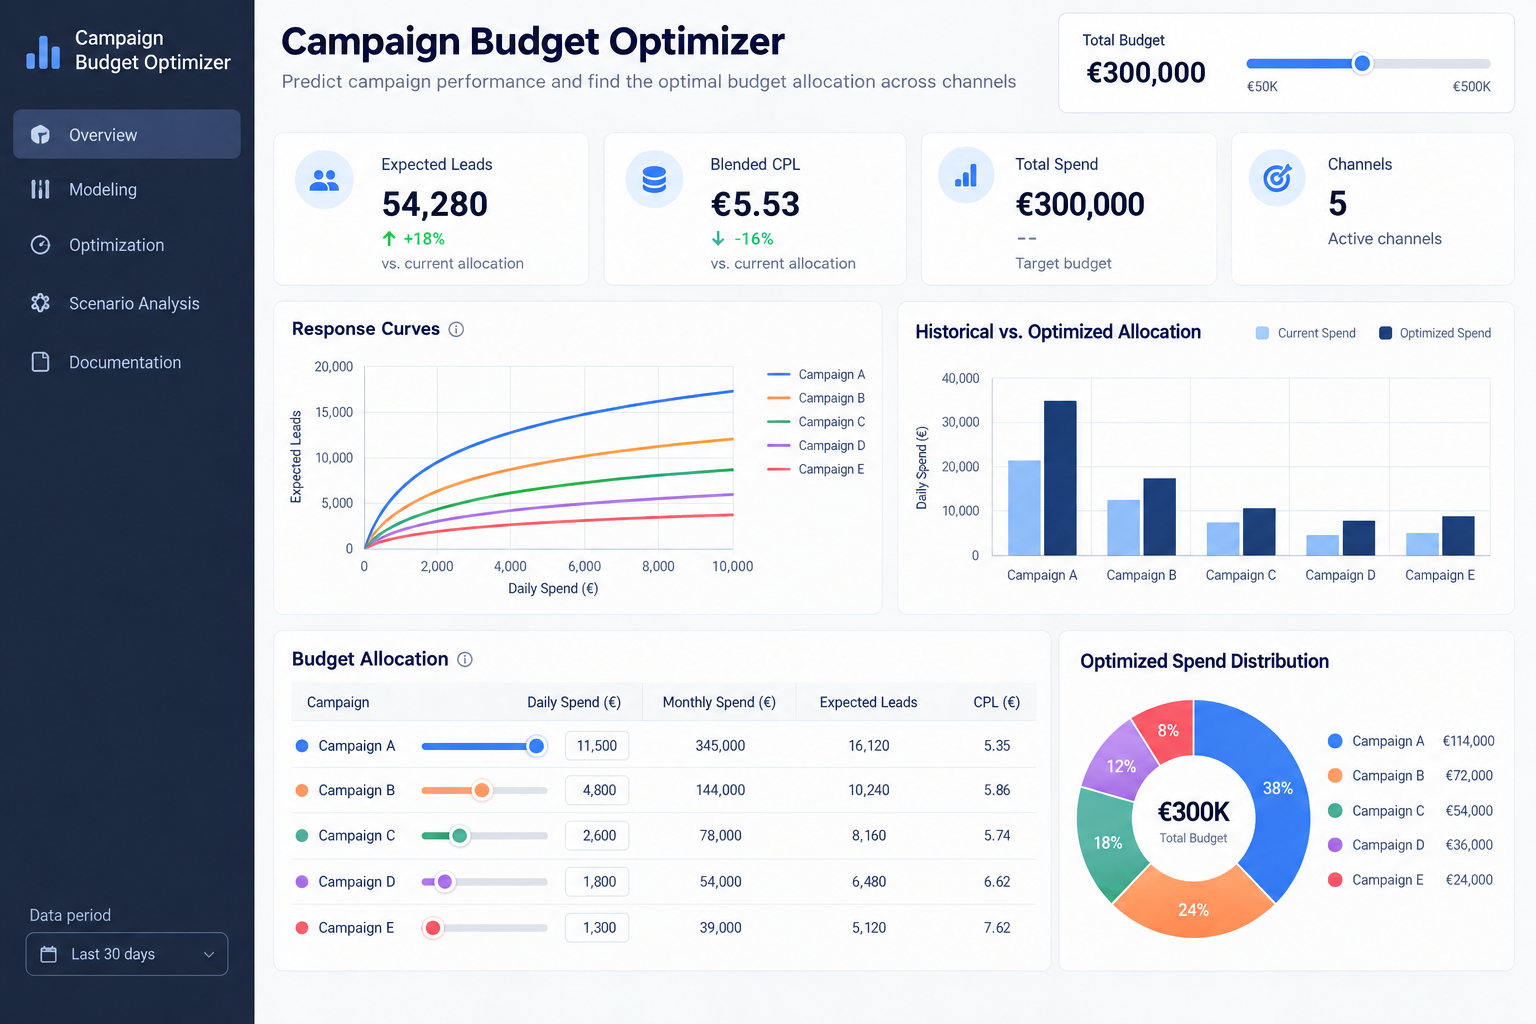Click the Channels target icon
The height and width of the screenshot is (1024, 1536).
pyautogui.click(x=1277, y=178)
